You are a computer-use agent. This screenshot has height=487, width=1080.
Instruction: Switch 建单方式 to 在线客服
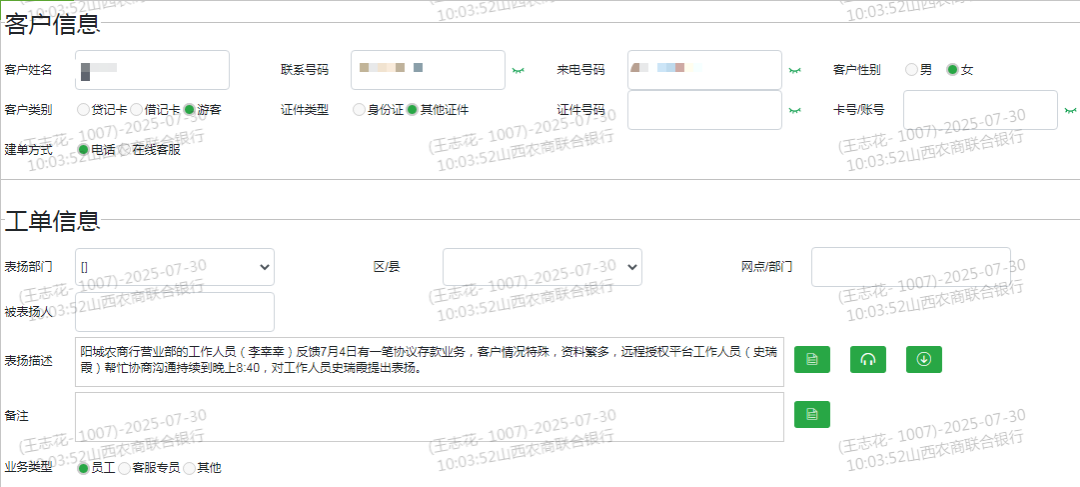tap(125, 150)
